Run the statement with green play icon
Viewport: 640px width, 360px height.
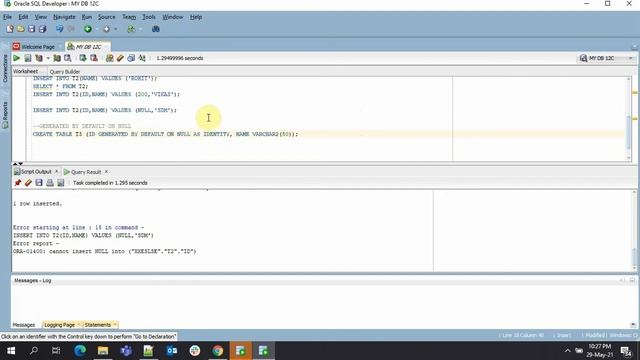(x=17, y=58)
